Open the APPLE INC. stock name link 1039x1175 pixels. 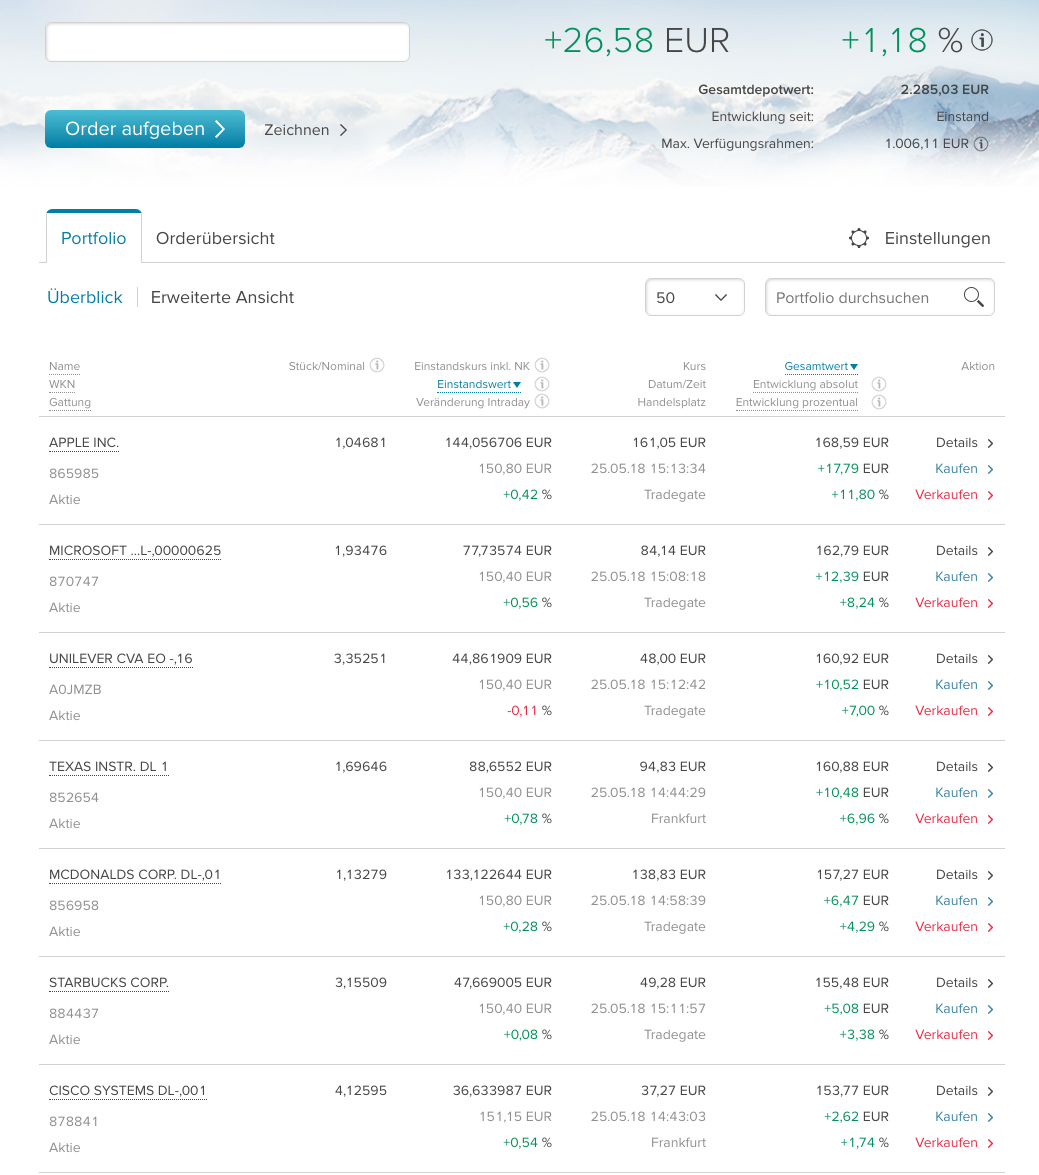point(84,443)
